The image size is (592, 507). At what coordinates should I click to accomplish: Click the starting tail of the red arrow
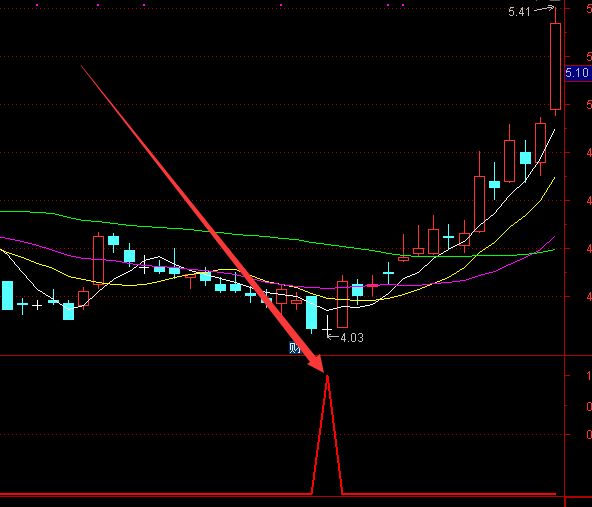coord(82,66)
